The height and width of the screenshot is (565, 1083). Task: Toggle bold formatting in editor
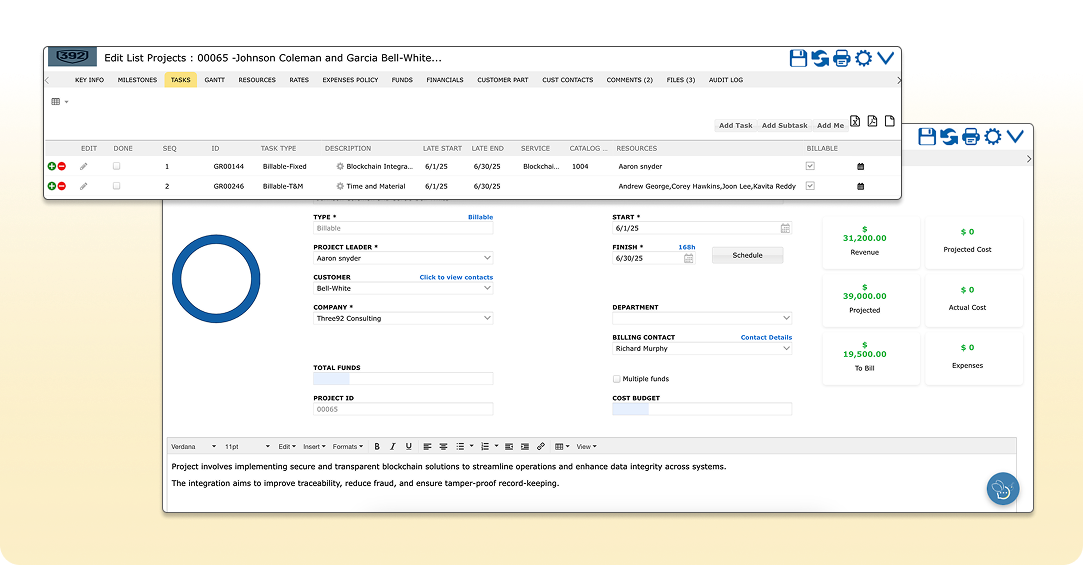point(377,447)
